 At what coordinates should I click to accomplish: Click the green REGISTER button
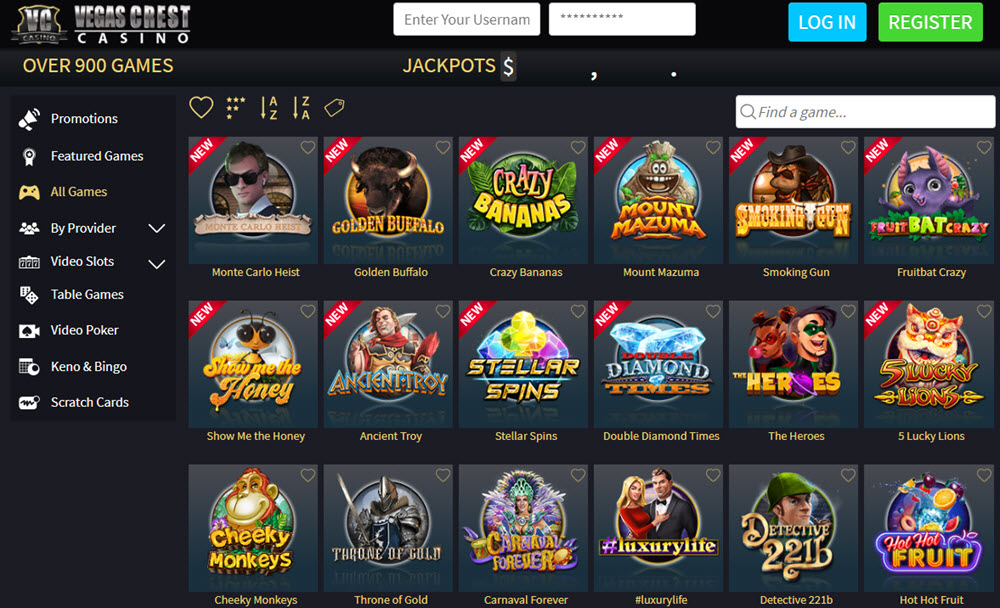point(930,22)
